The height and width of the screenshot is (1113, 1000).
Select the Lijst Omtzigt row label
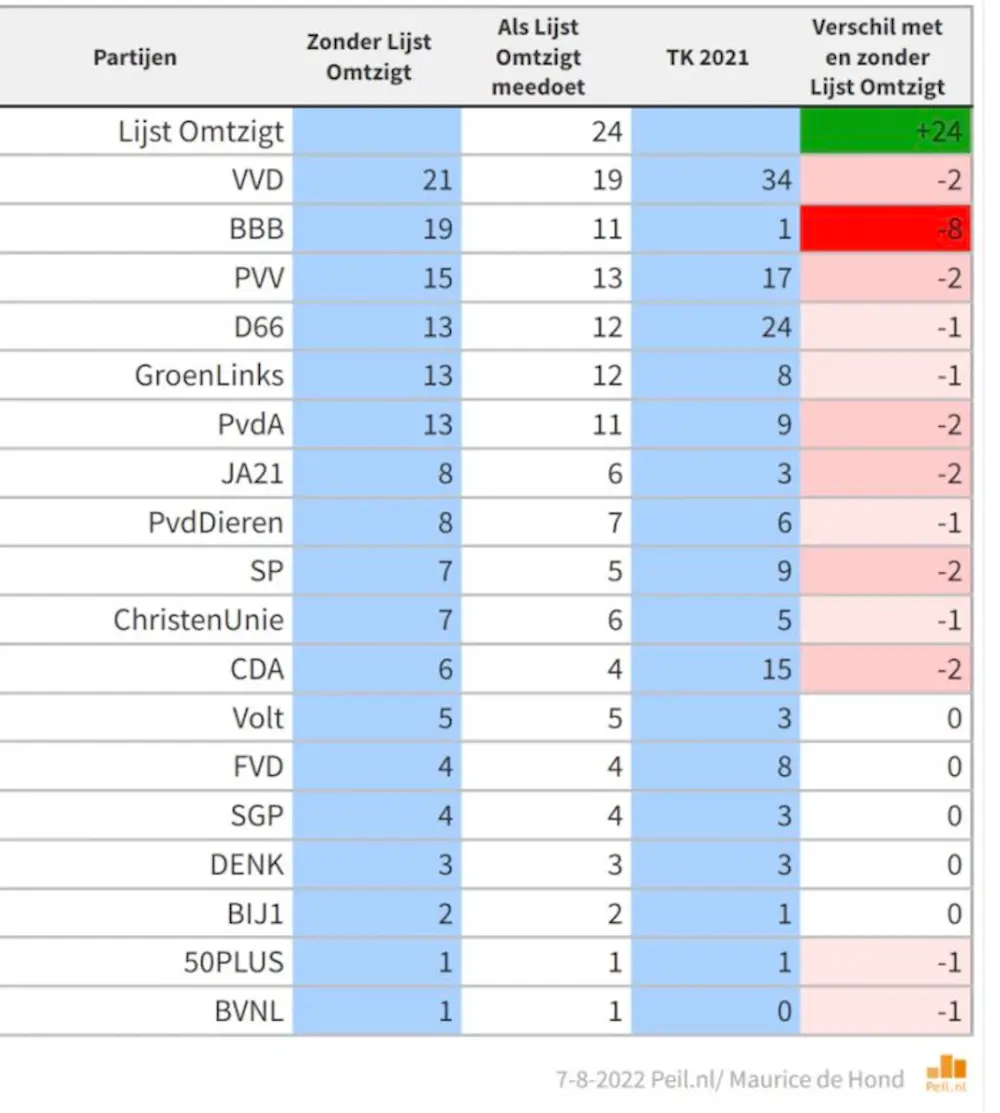(x=201, y=132)
